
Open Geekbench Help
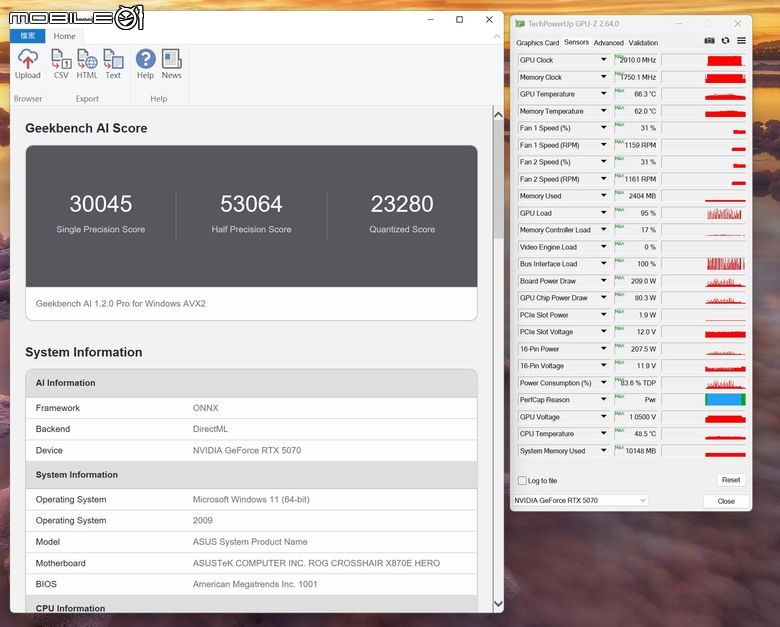(x=145, y=64)
